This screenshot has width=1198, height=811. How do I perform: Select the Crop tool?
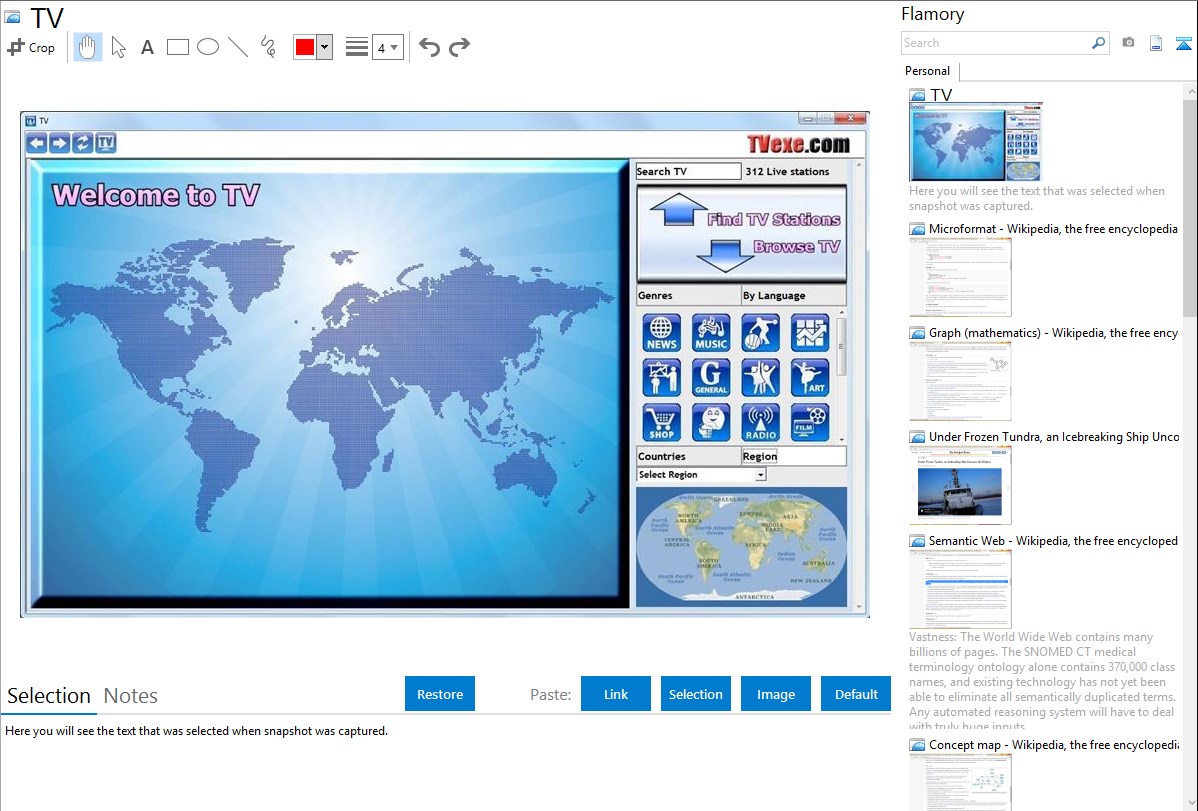point(31,47)
